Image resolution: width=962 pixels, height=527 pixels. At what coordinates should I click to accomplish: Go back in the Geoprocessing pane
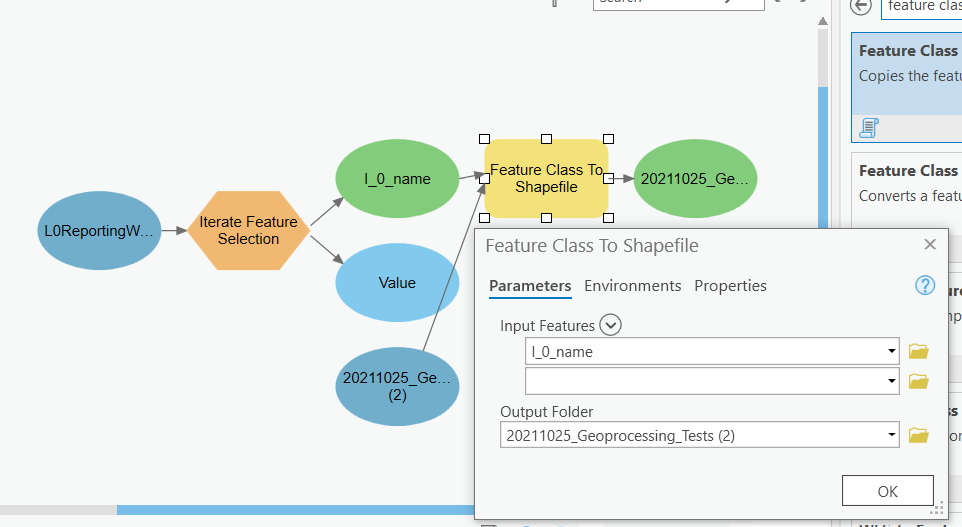tap(860, 6)
